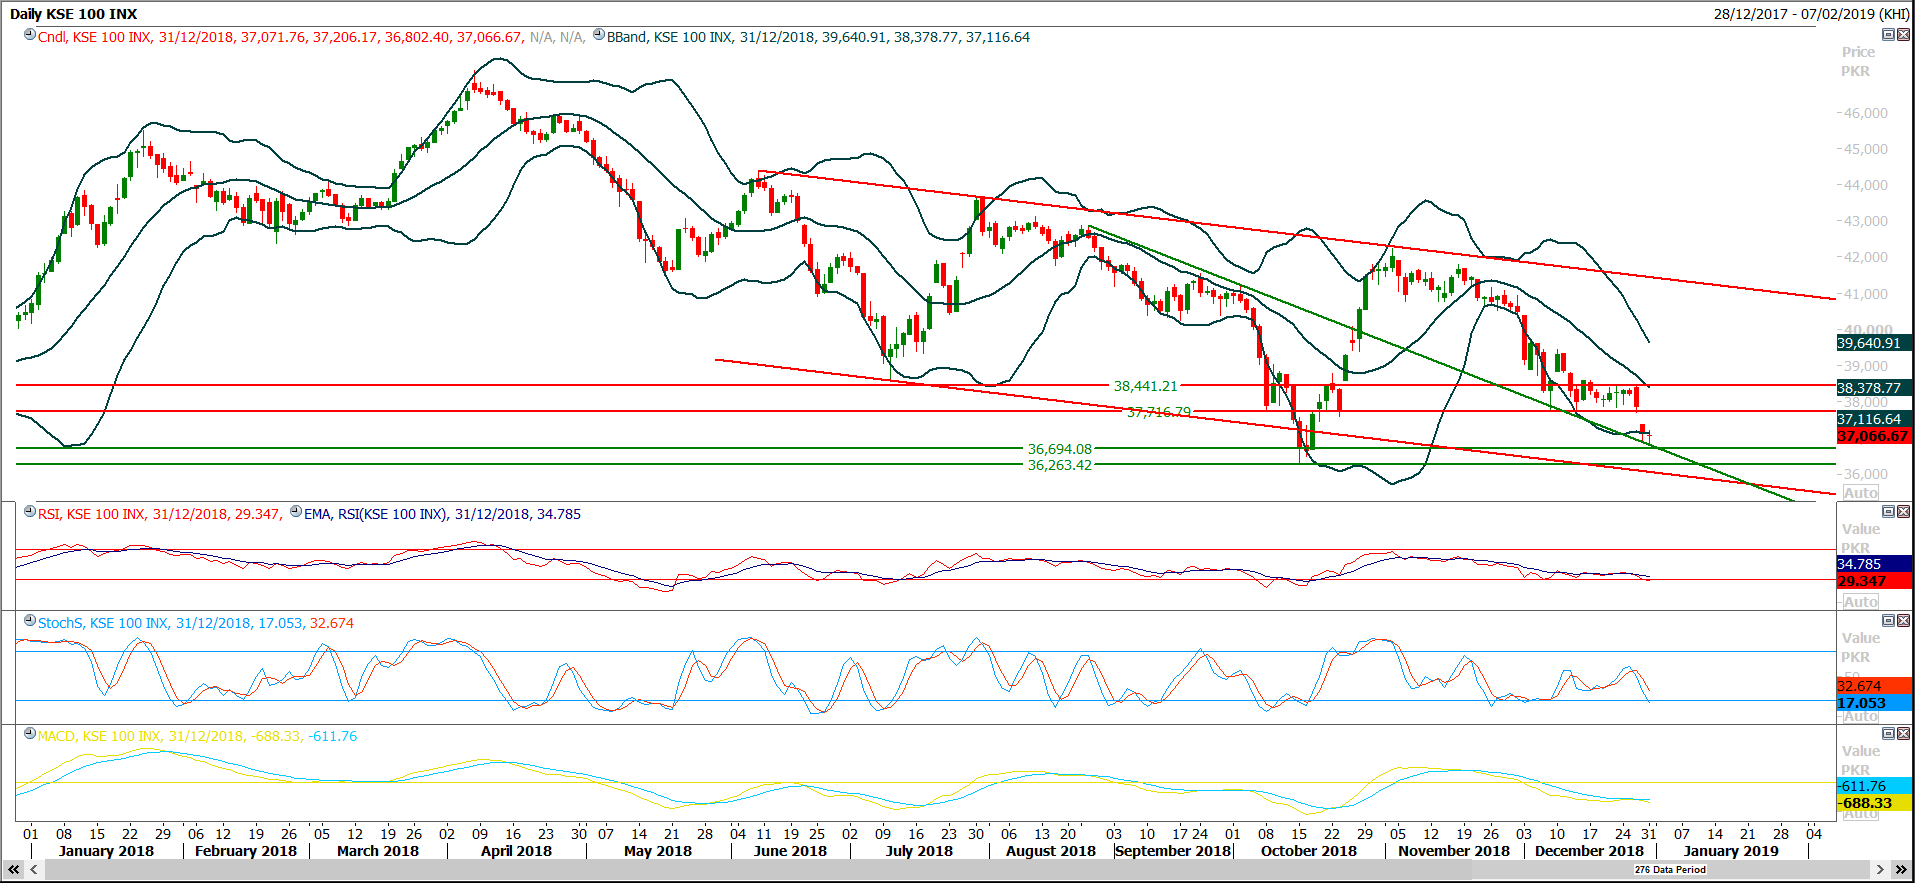The width and height of the screenshot is (1915, 883).
Task: Click the clock icon beside BBand label
Action: [x=599, y=35]
